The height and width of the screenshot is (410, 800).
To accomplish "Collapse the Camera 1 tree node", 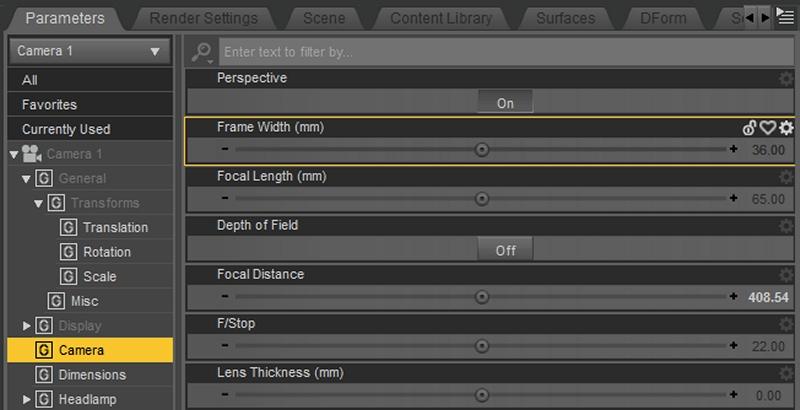I will tap(14, 154).
